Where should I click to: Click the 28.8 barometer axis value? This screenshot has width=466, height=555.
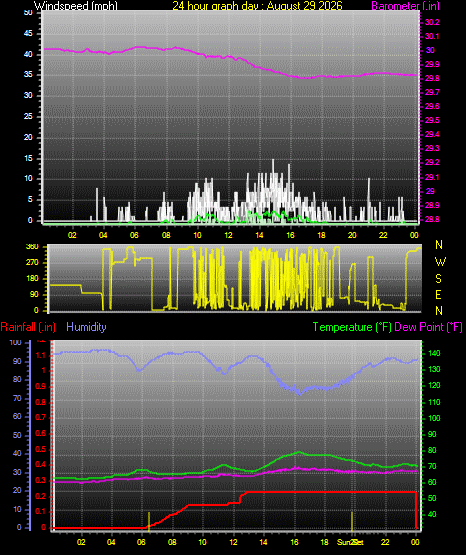coord(432,219)
